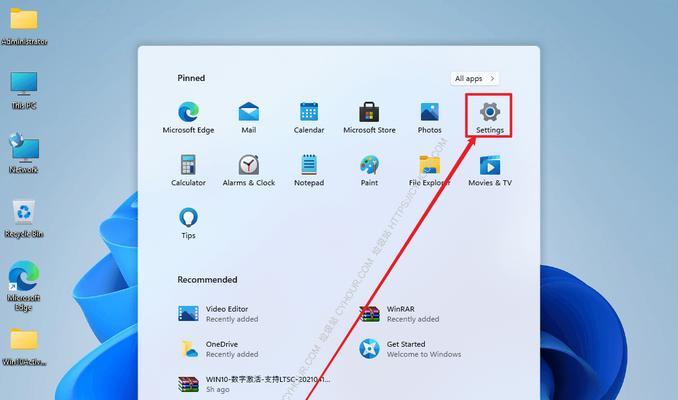Select Microsoft Edge desktop shortcut
The width and height of the screenshot is (678, 400).
(24, 286)
